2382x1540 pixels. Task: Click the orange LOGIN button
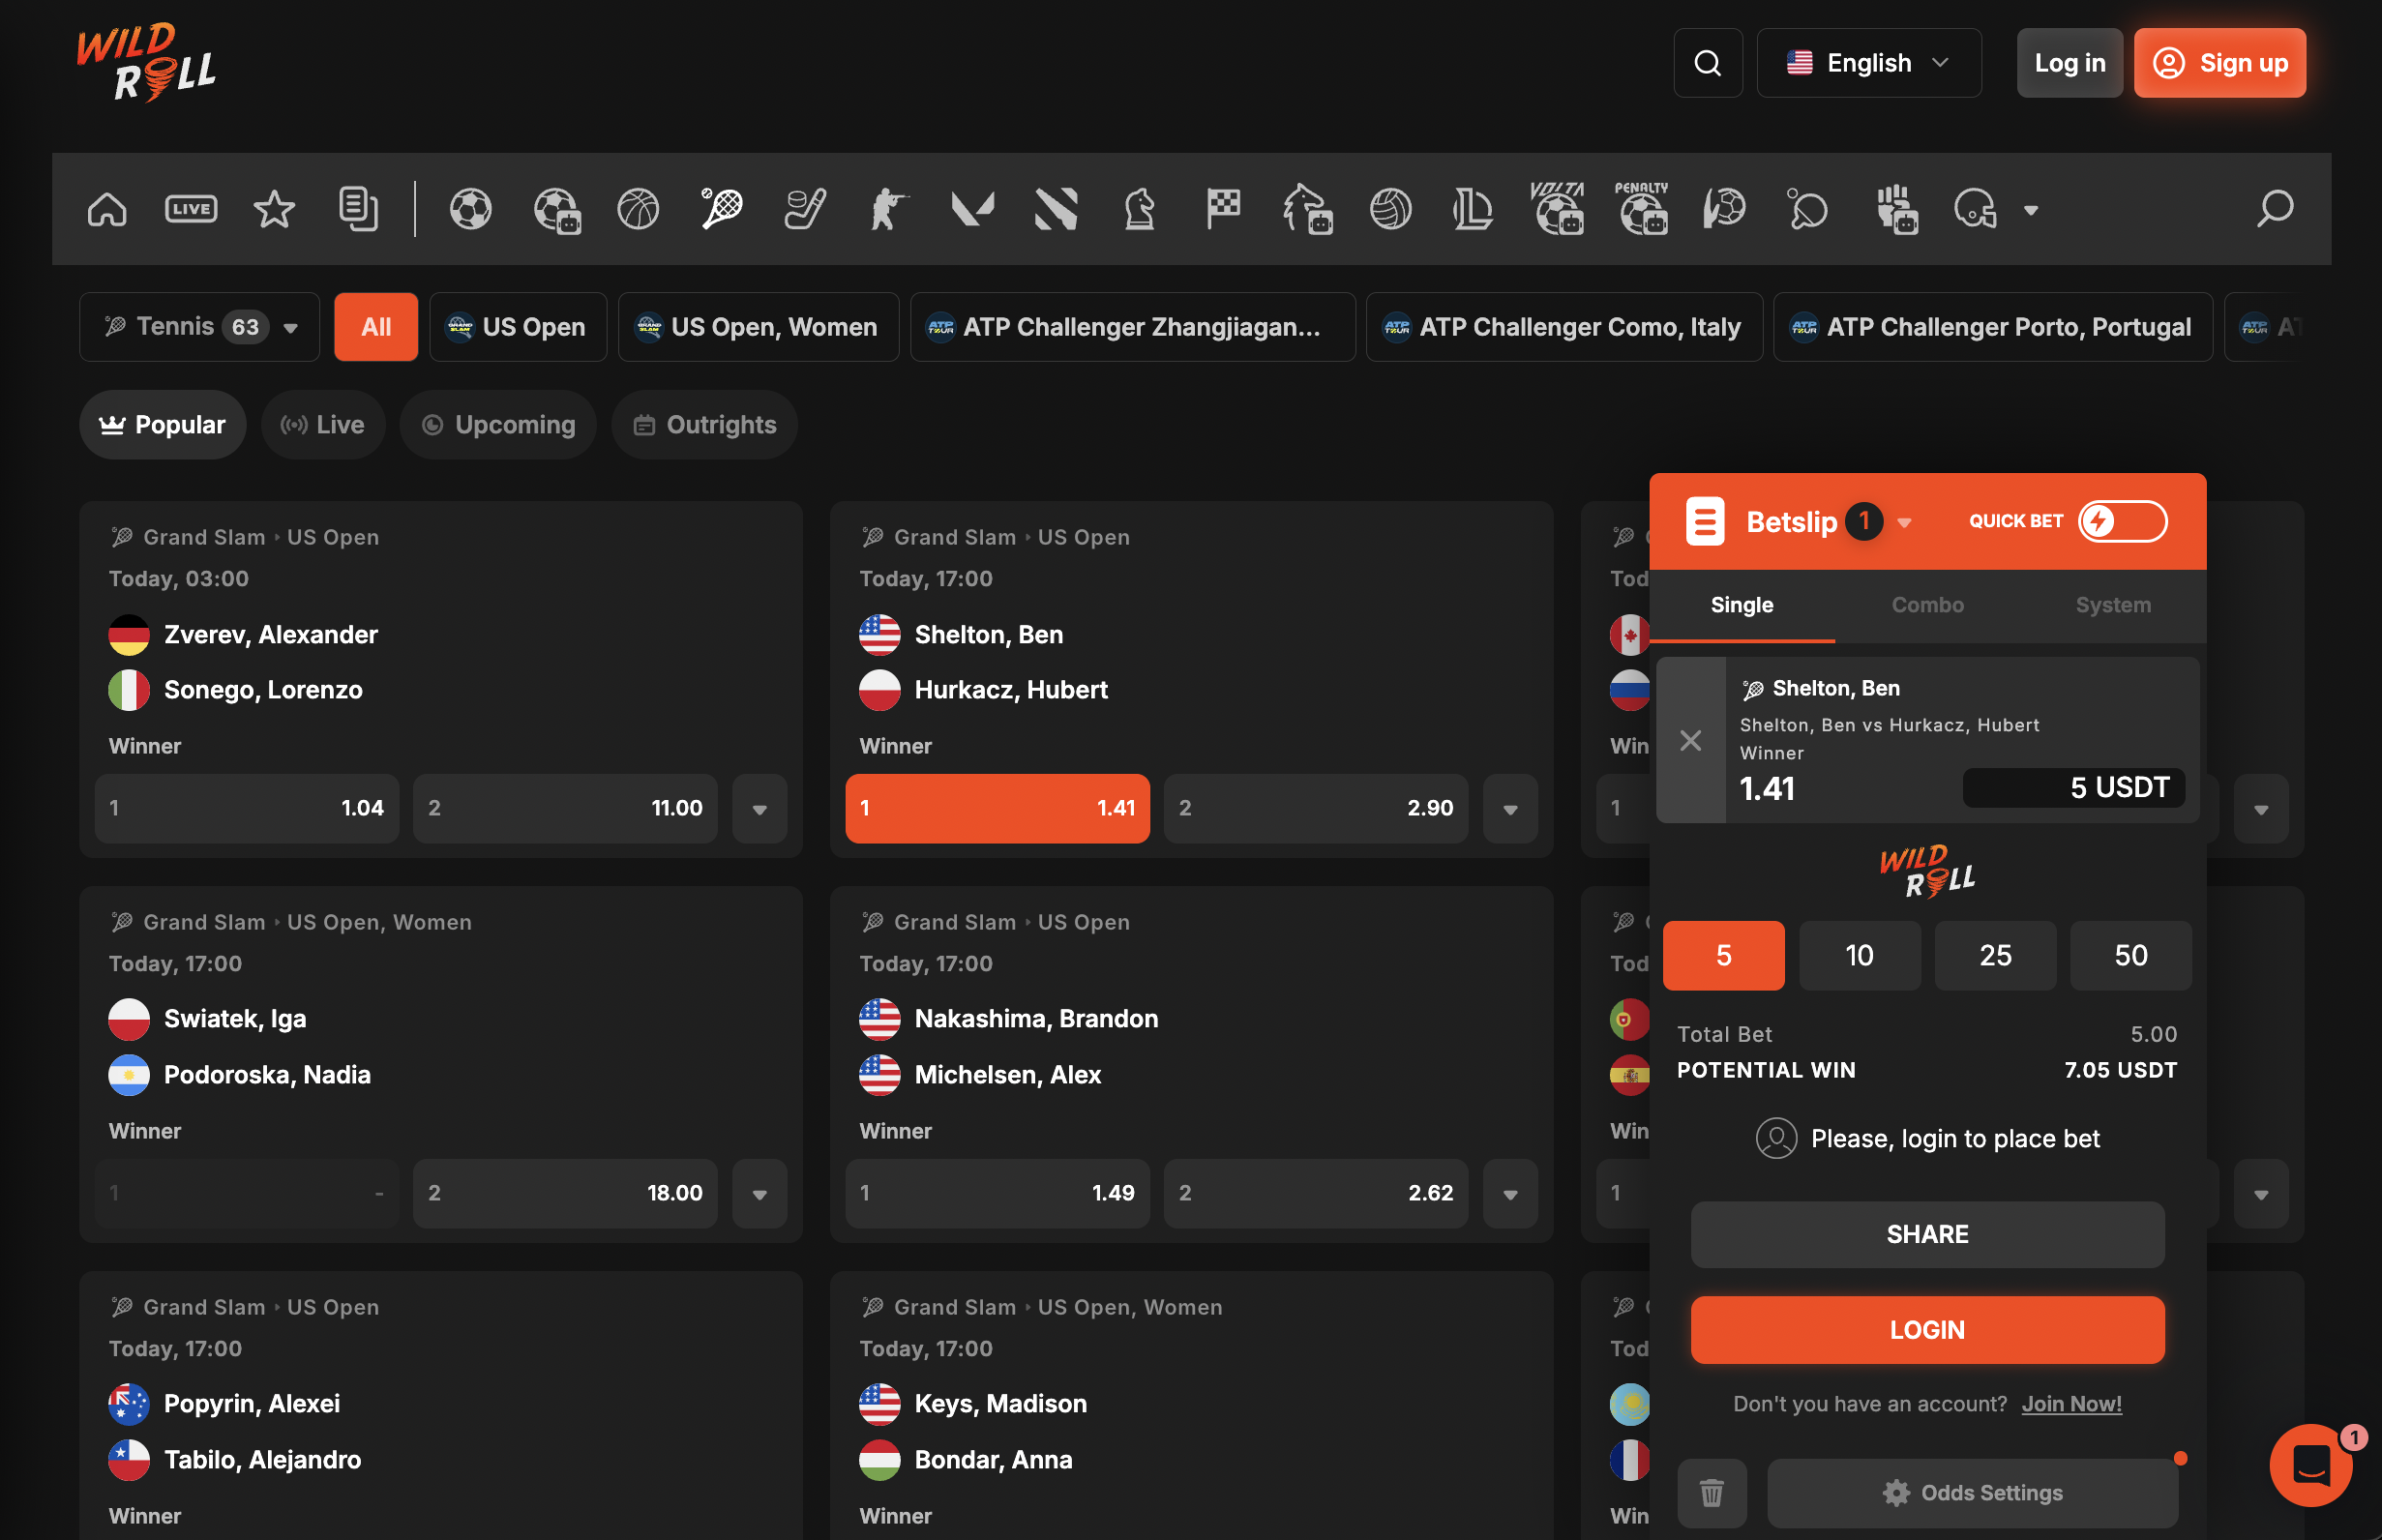(x=1927, y=1330)
